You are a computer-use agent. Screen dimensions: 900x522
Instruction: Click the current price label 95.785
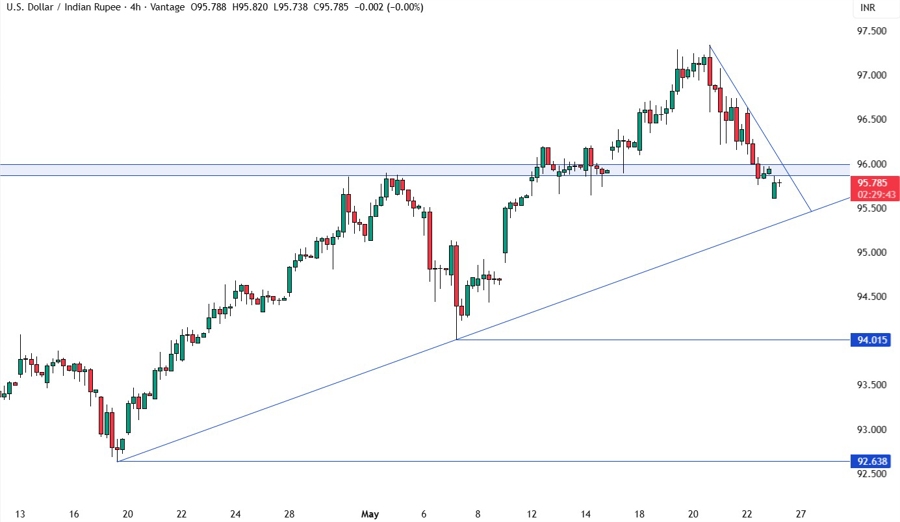pos(872,183)
